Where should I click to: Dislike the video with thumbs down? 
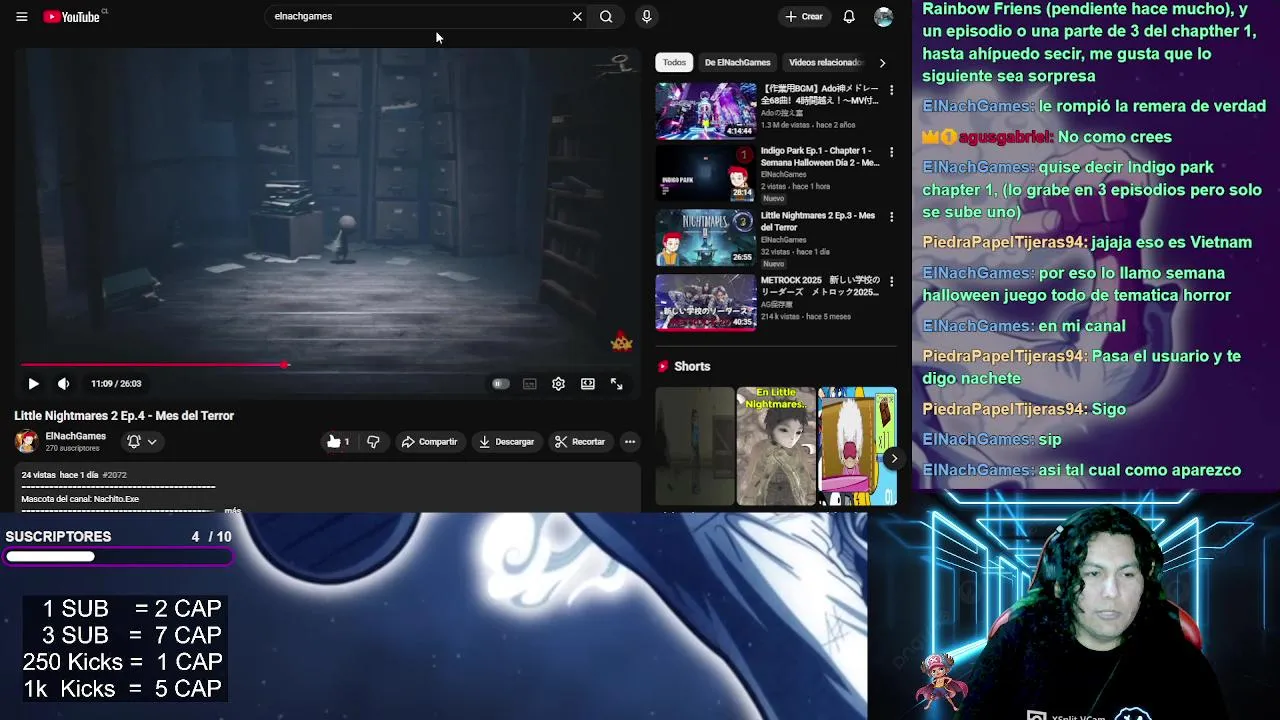[x=373, y=442]
